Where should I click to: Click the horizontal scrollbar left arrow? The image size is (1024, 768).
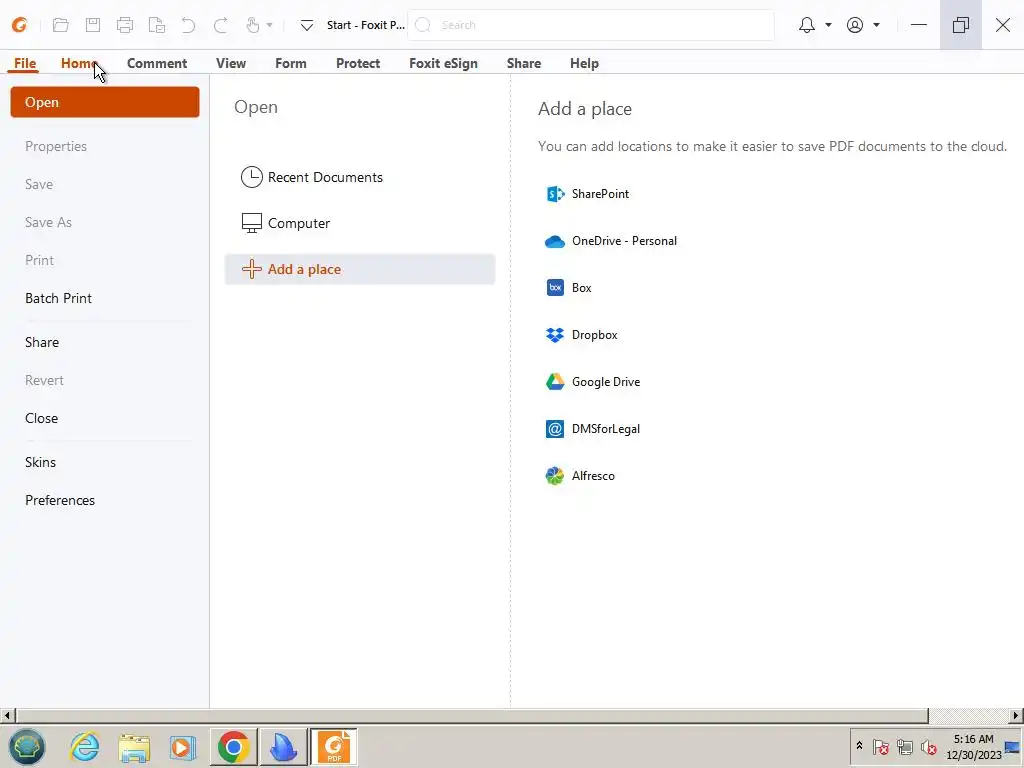click(7, 716)
